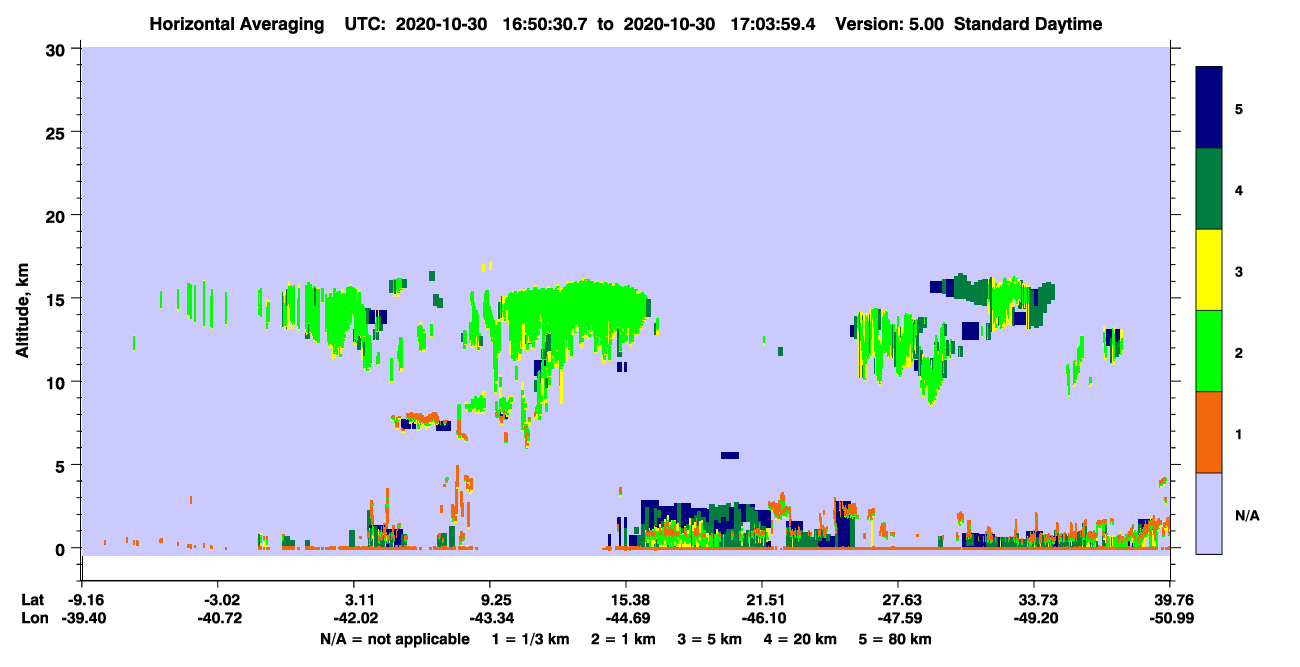The height and width of the screenshot is (667, 1300).
Task: Click the isolated dark blue block near 5.5 km altitude
Action: [x=730, y=455]
